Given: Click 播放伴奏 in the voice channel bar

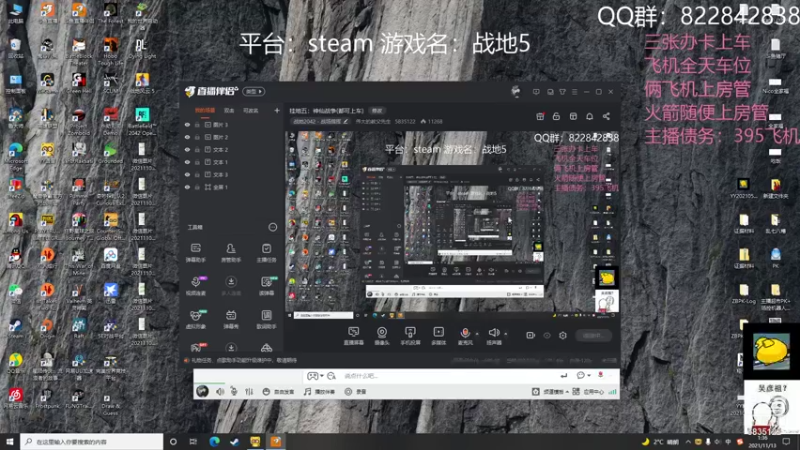Looking at the screenshot, I should [x=320, y=391].
